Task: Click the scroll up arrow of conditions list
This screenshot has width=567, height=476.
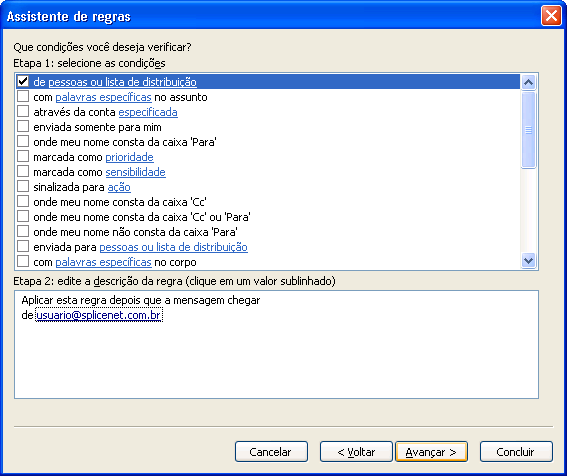Action: pyautogui.click(x=528, y=82)
